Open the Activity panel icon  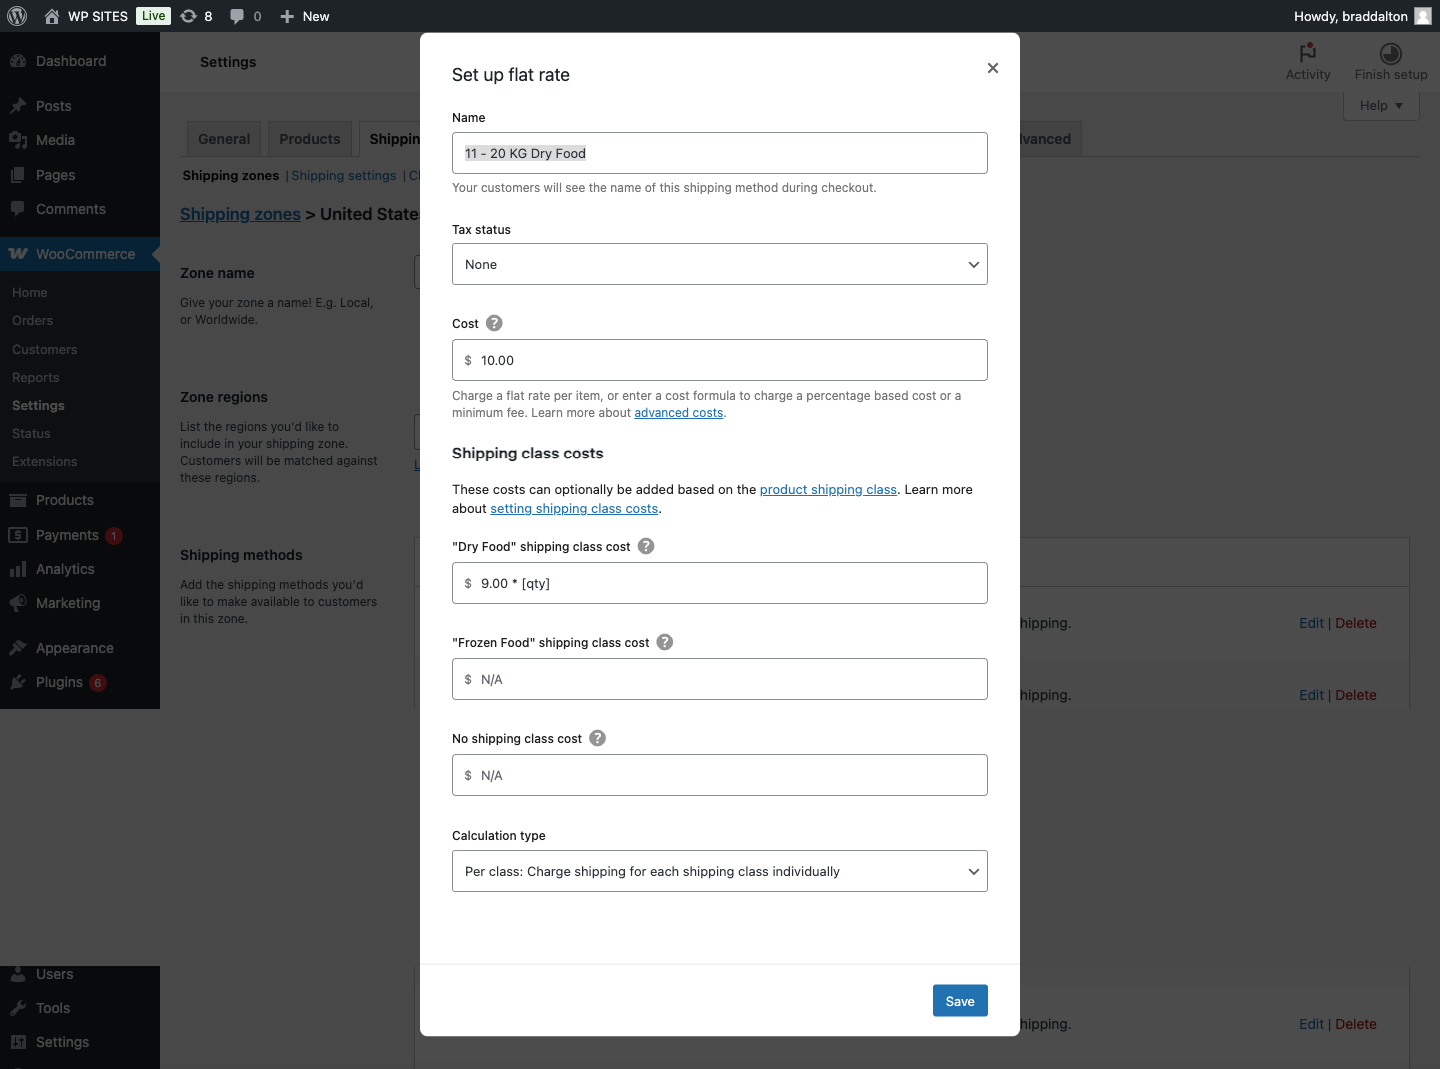(x=1307, y=54)
